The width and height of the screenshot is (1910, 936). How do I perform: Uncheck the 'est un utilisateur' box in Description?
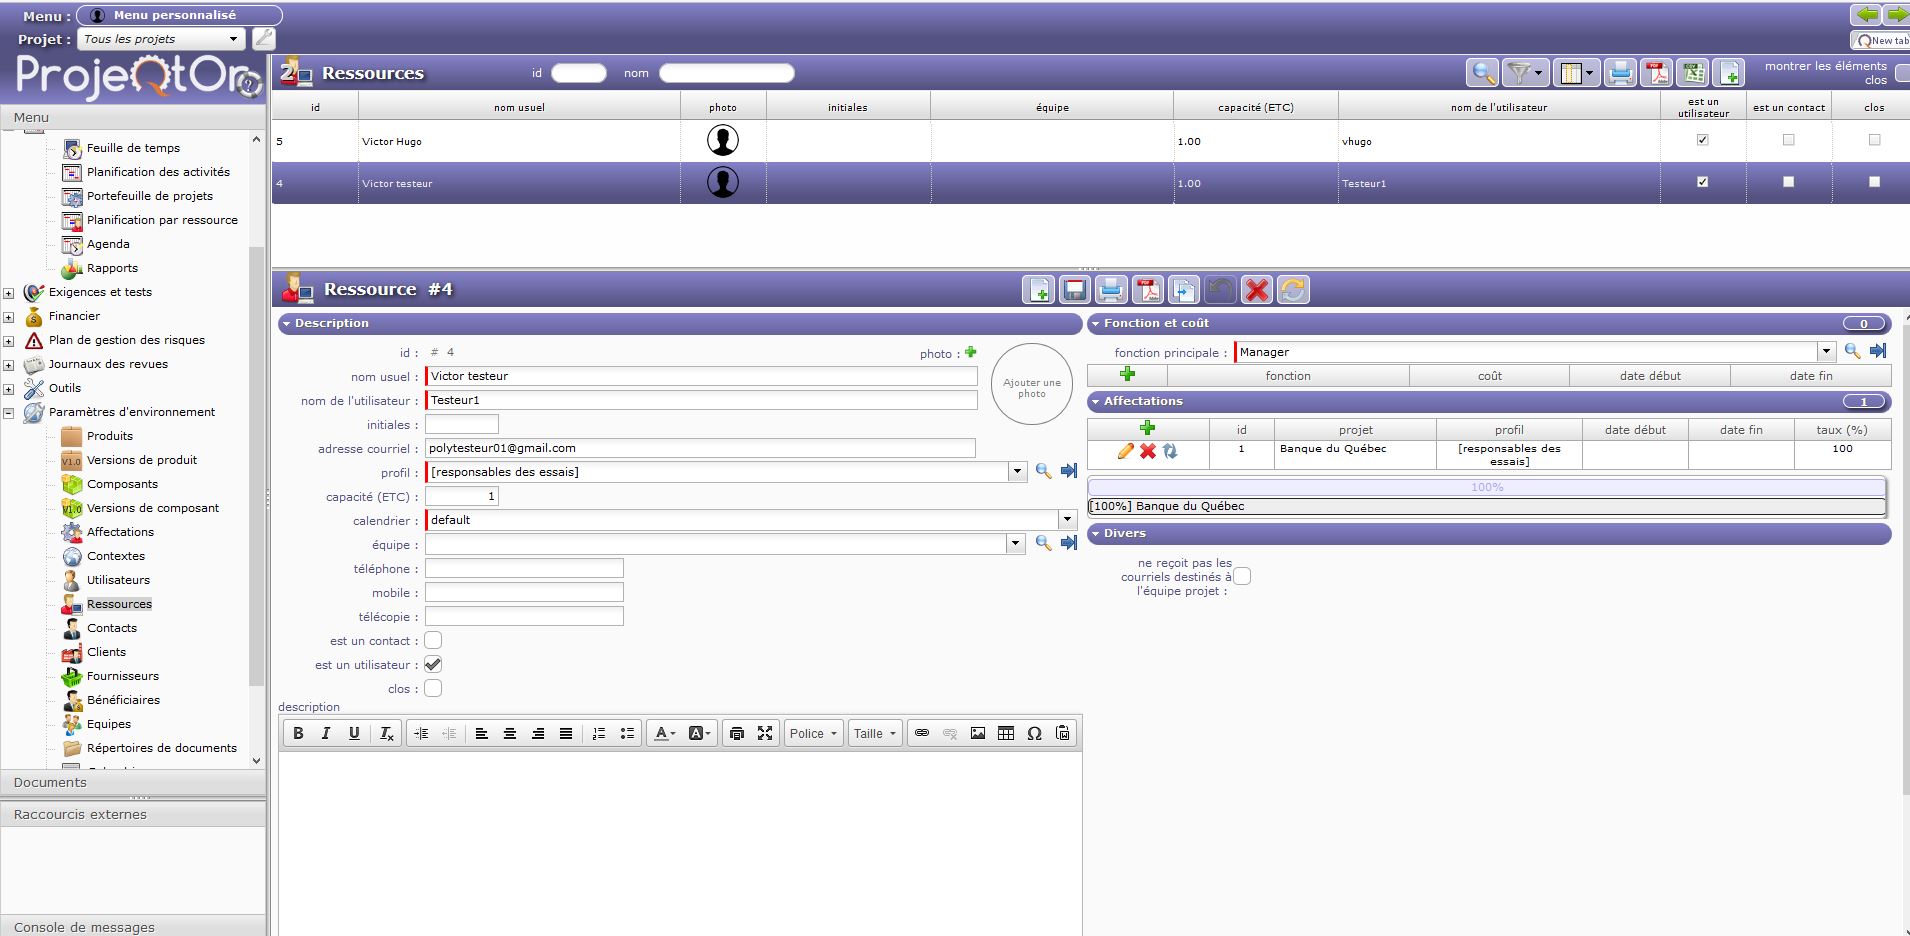433,664
